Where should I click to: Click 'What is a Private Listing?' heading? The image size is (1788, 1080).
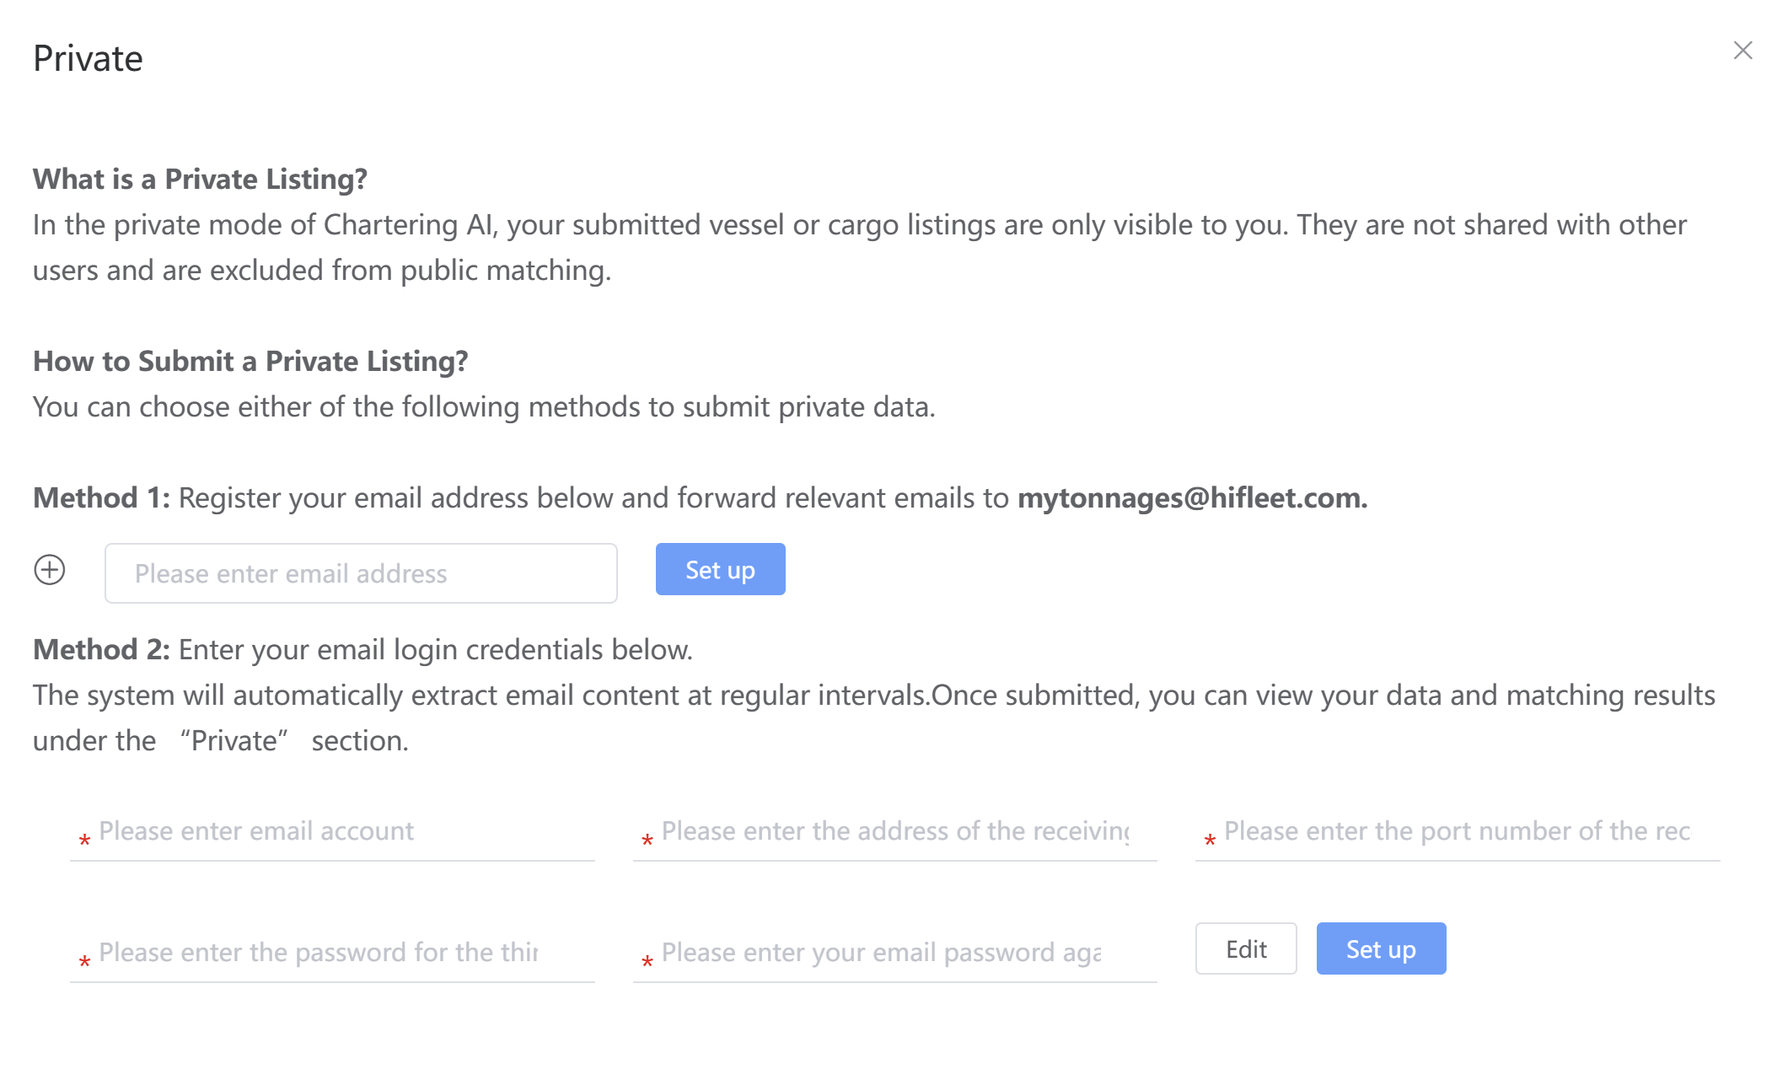click(200, 179)
